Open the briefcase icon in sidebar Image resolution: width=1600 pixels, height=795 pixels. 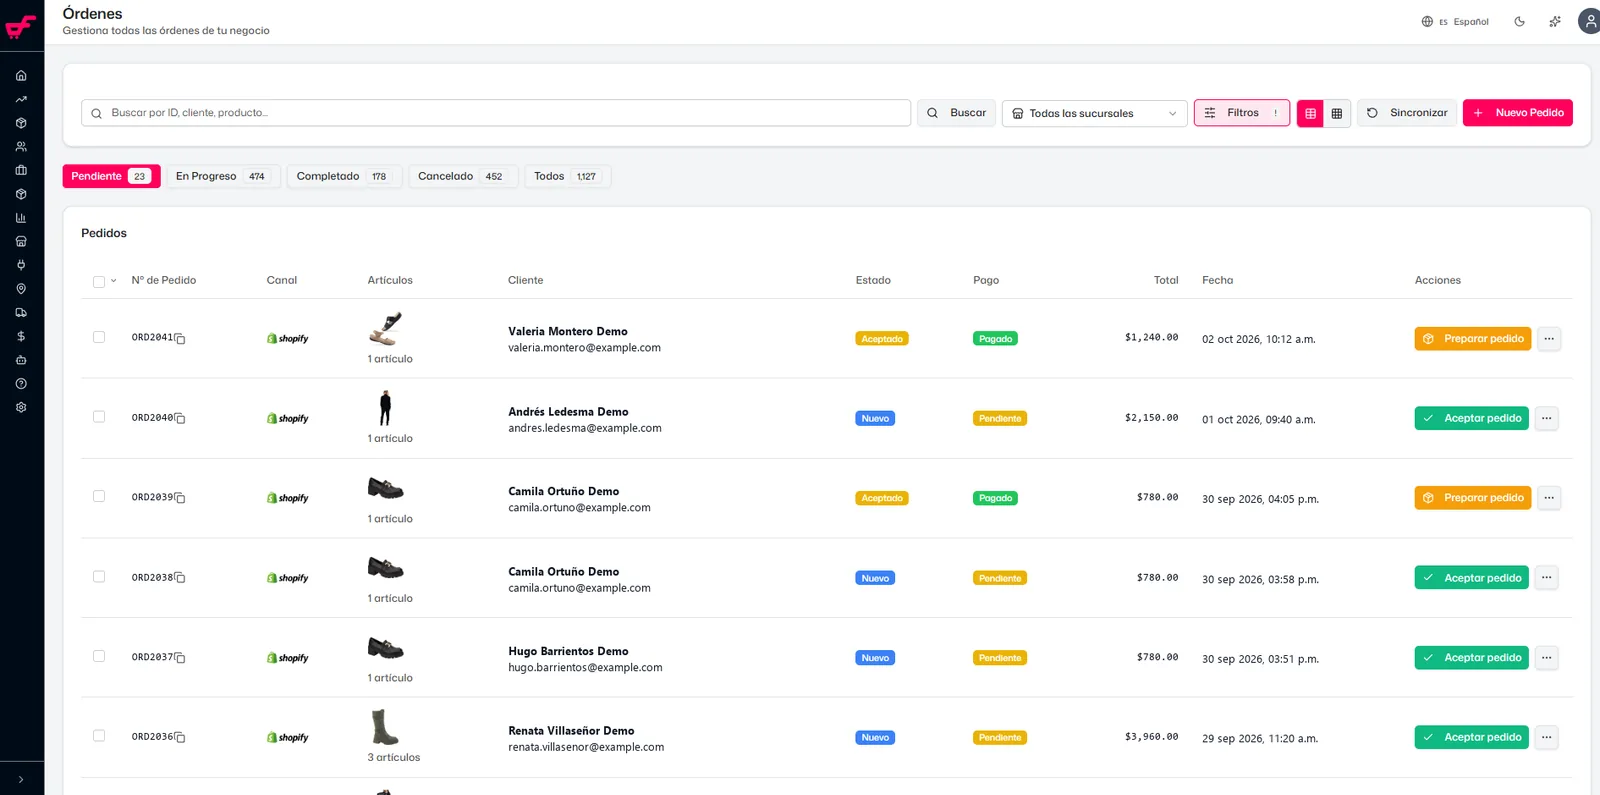[x=21, y=170]
